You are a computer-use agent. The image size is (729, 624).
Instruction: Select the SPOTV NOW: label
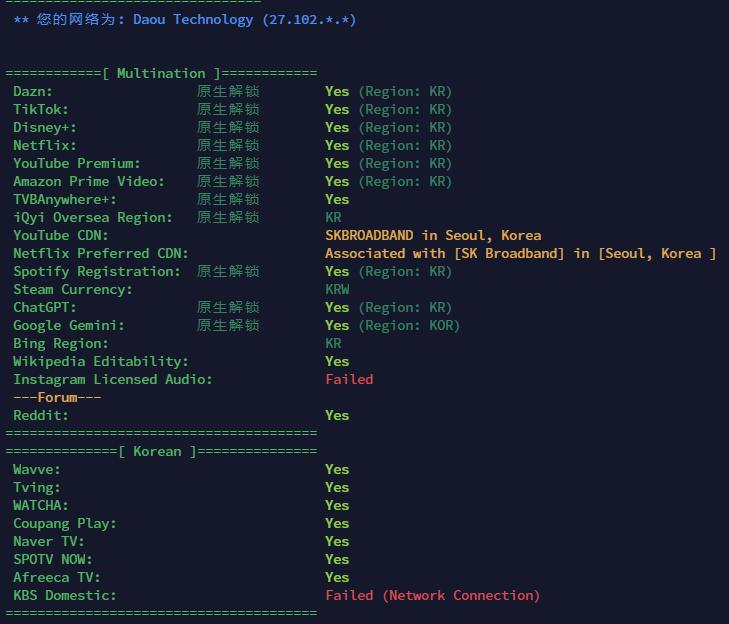(x=53, y=559)
